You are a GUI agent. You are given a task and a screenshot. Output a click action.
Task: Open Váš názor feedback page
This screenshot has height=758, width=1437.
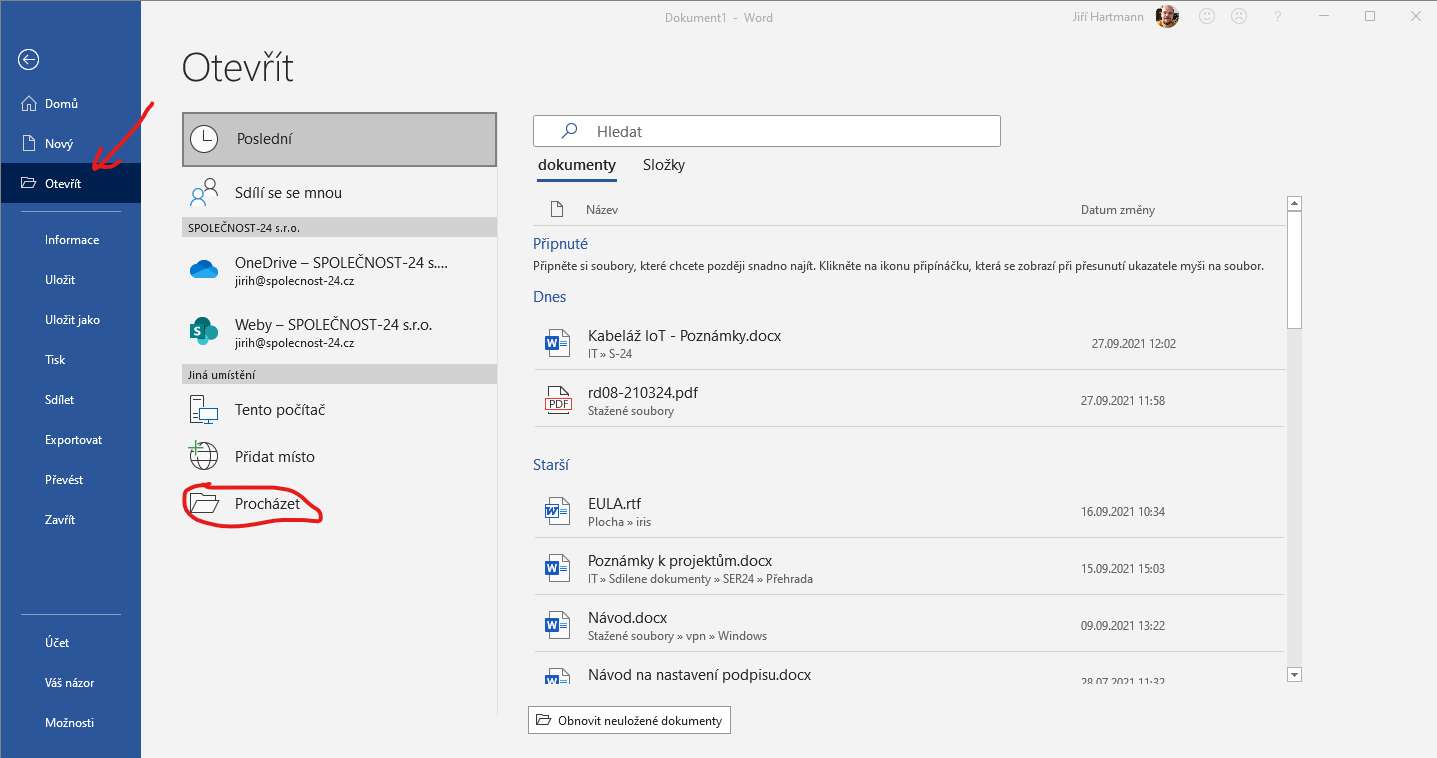point(70,683)
